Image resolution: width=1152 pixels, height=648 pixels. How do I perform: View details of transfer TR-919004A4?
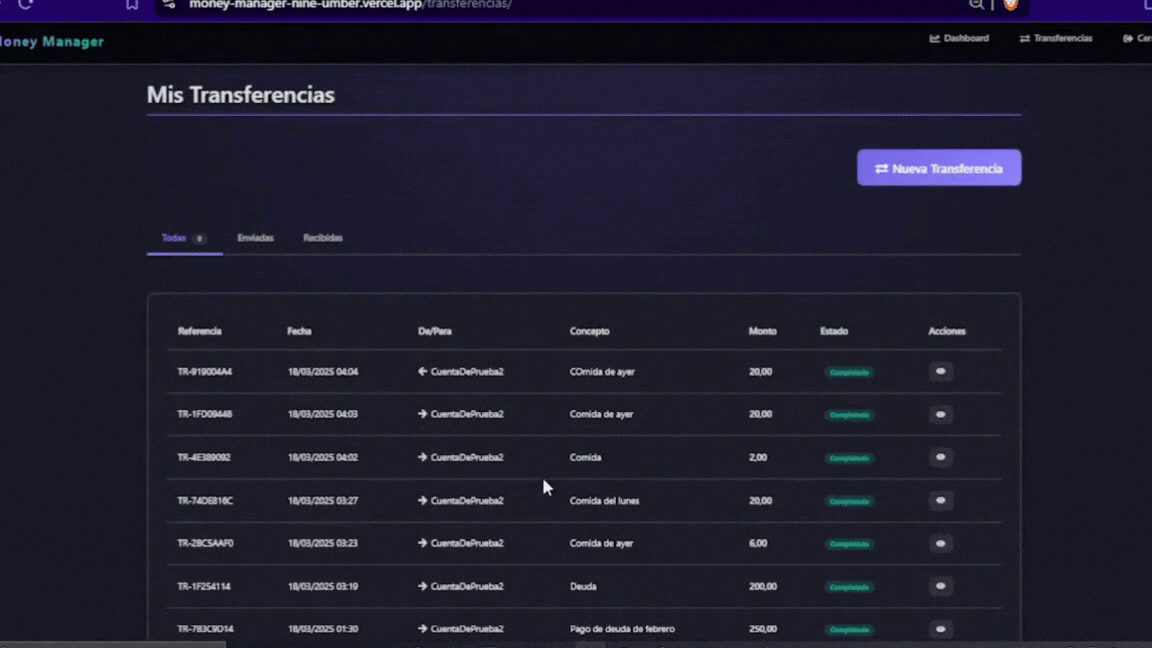coord(940,372)
